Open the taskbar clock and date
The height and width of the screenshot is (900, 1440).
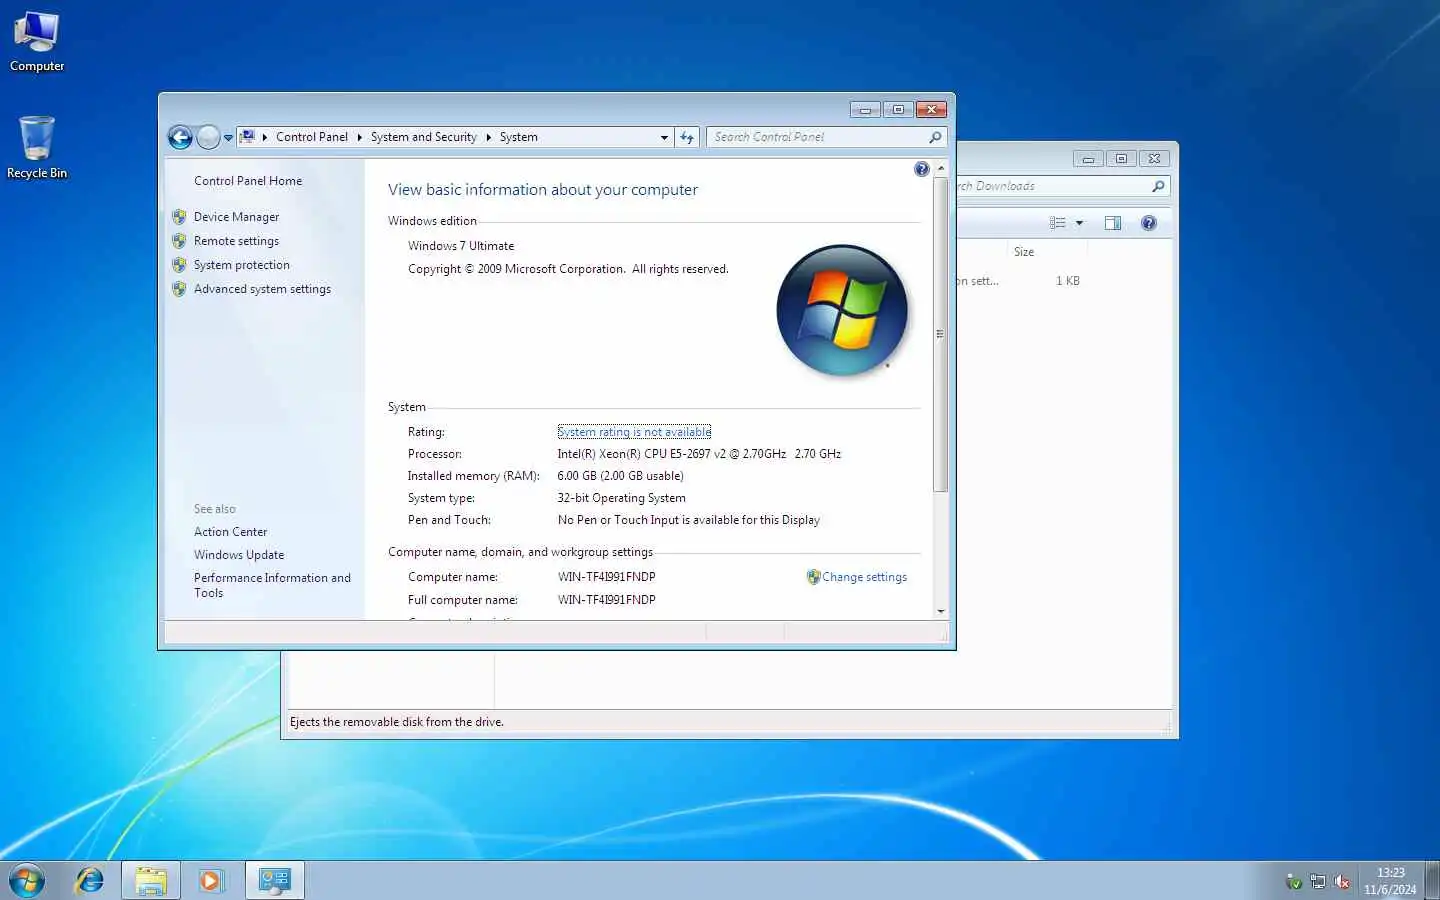1390,881
